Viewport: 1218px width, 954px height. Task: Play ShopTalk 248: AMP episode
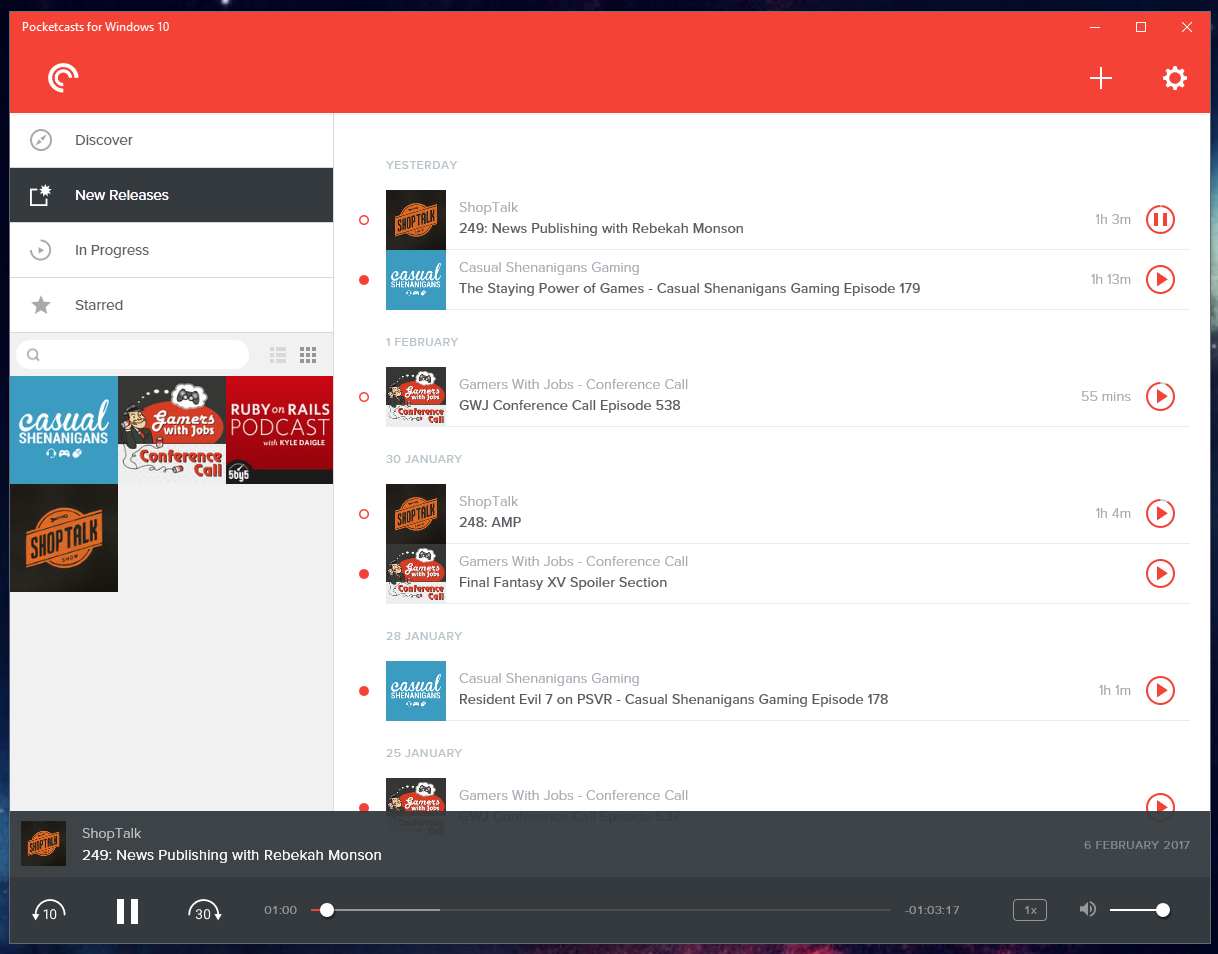(1160, 513)
